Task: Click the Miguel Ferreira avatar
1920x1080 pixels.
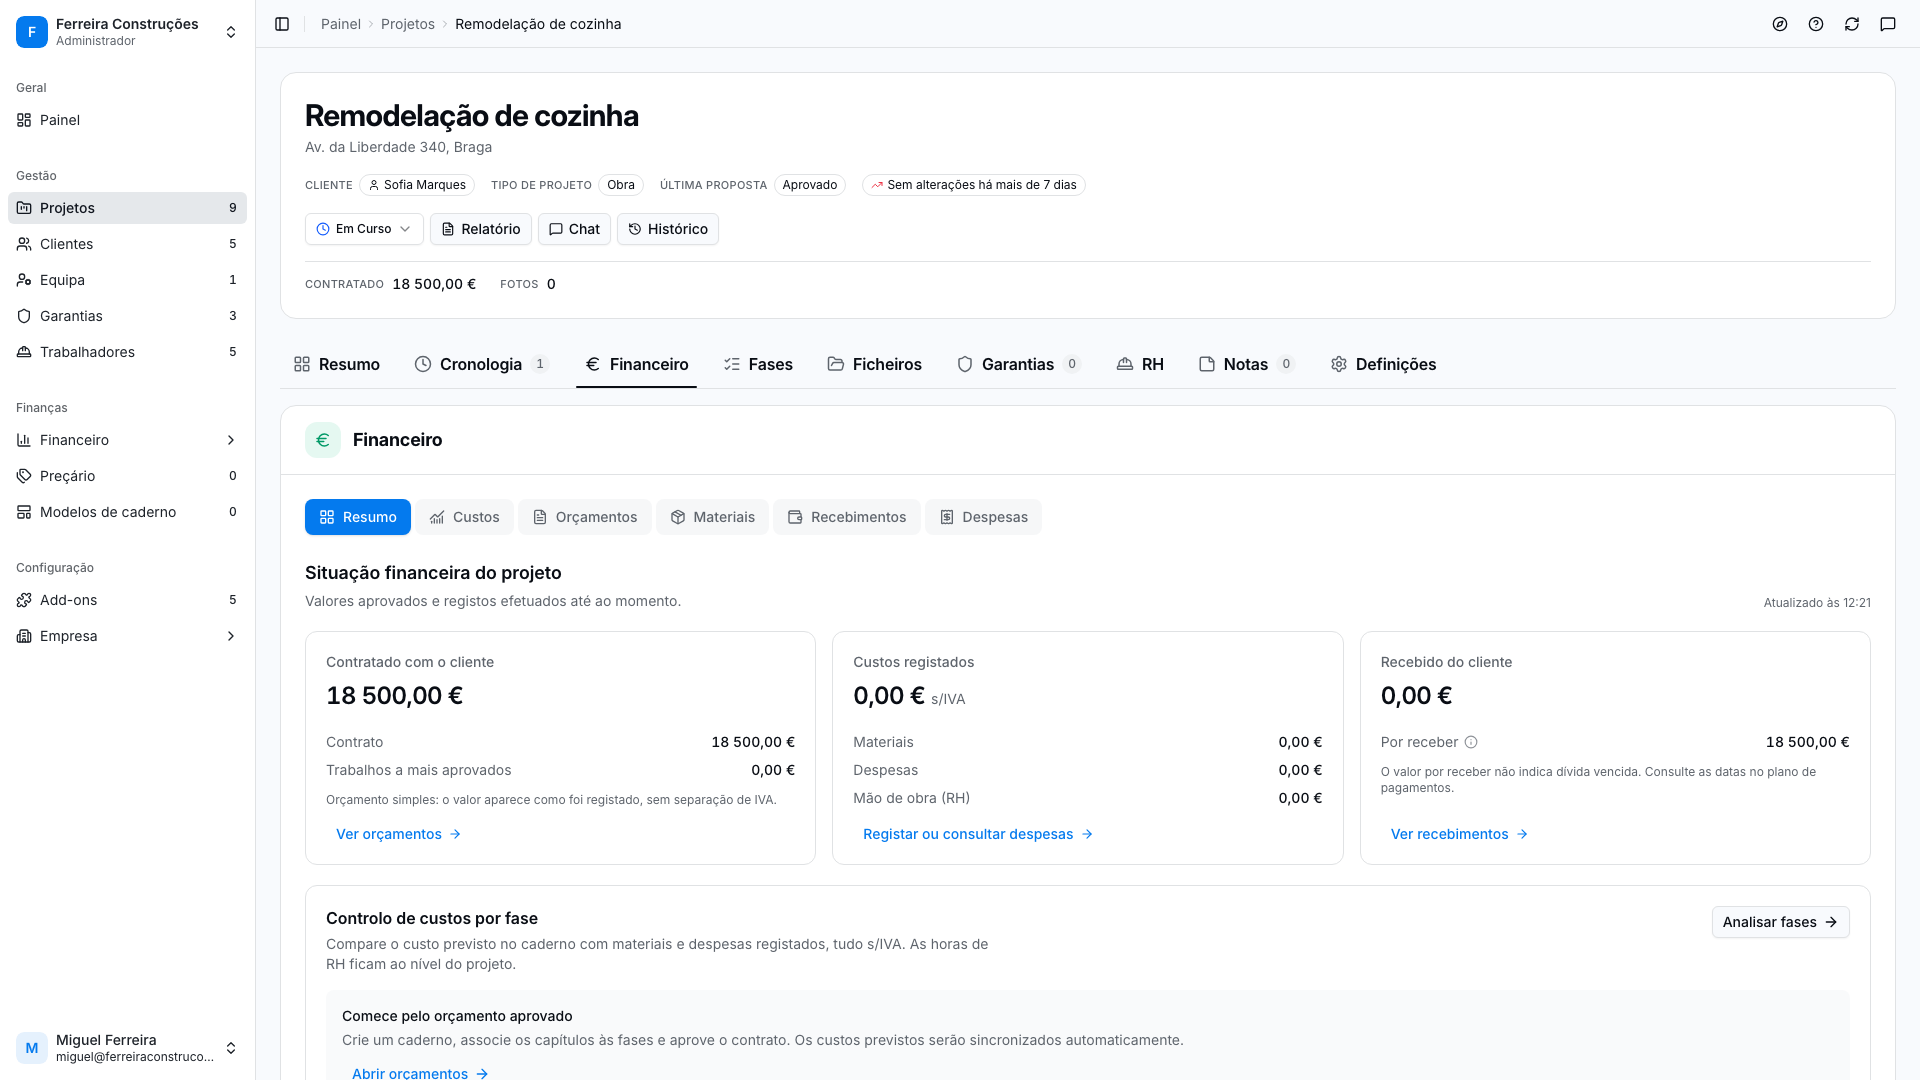Action: (x=32, y=1048)
